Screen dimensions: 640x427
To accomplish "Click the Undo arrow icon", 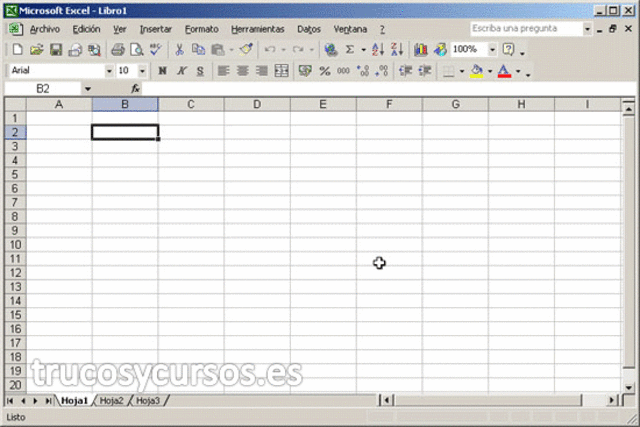I will coord(269,50).
